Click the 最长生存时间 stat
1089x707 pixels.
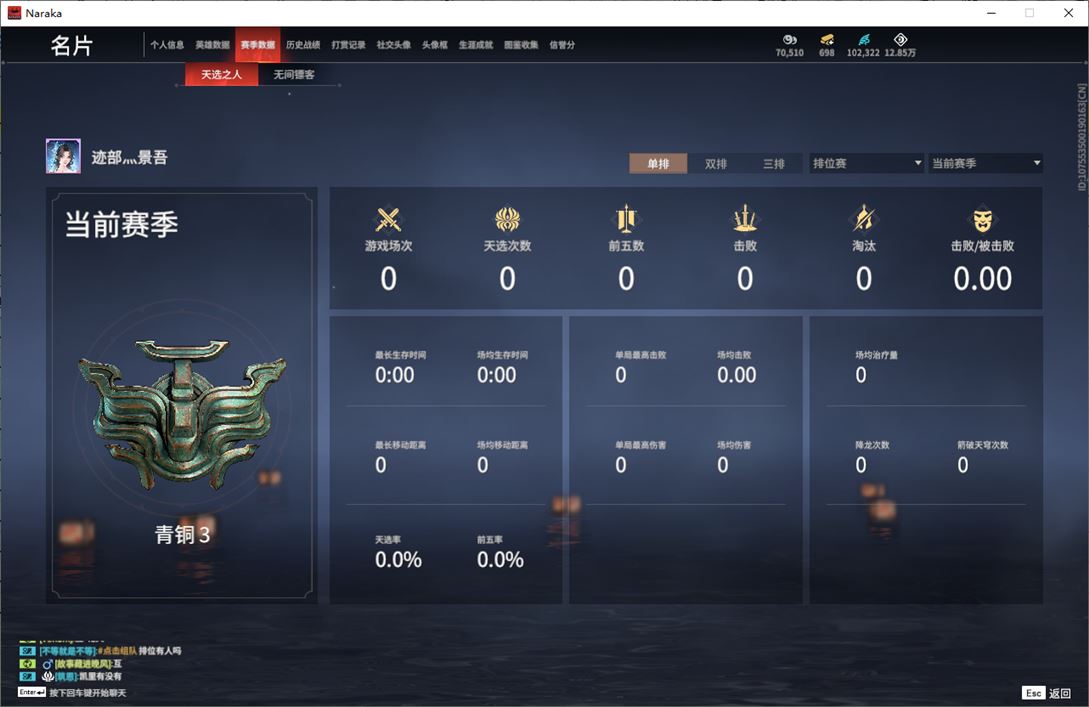coord(400,367)
